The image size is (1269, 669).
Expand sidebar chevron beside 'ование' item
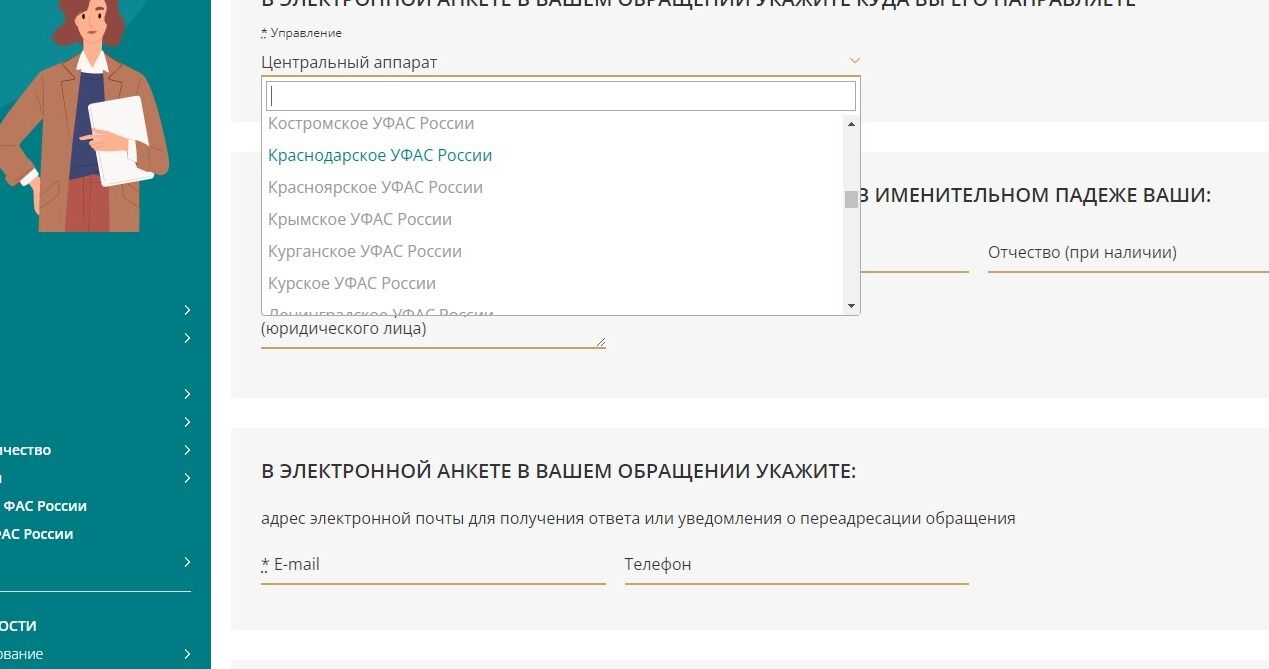click(x=187, y=654)
